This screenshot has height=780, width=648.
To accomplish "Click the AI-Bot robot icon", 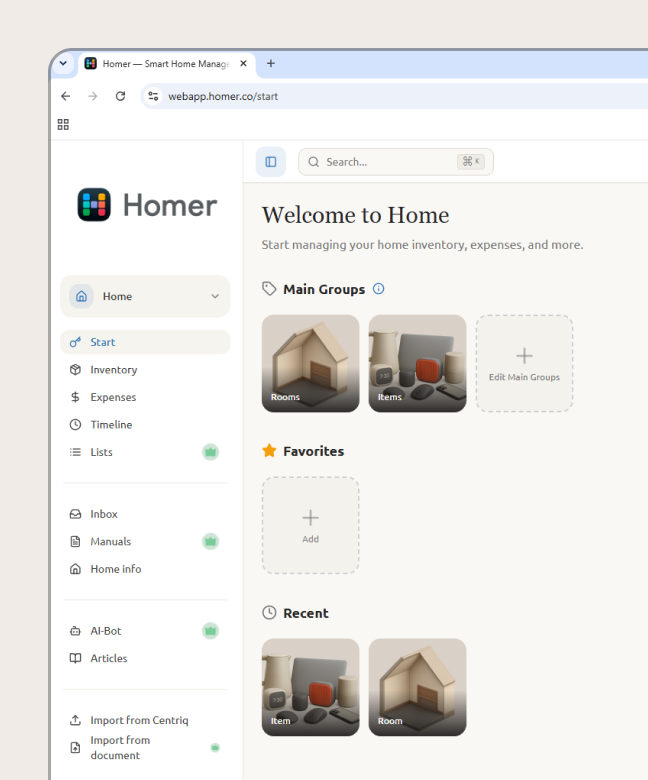I will coord(75,631).
